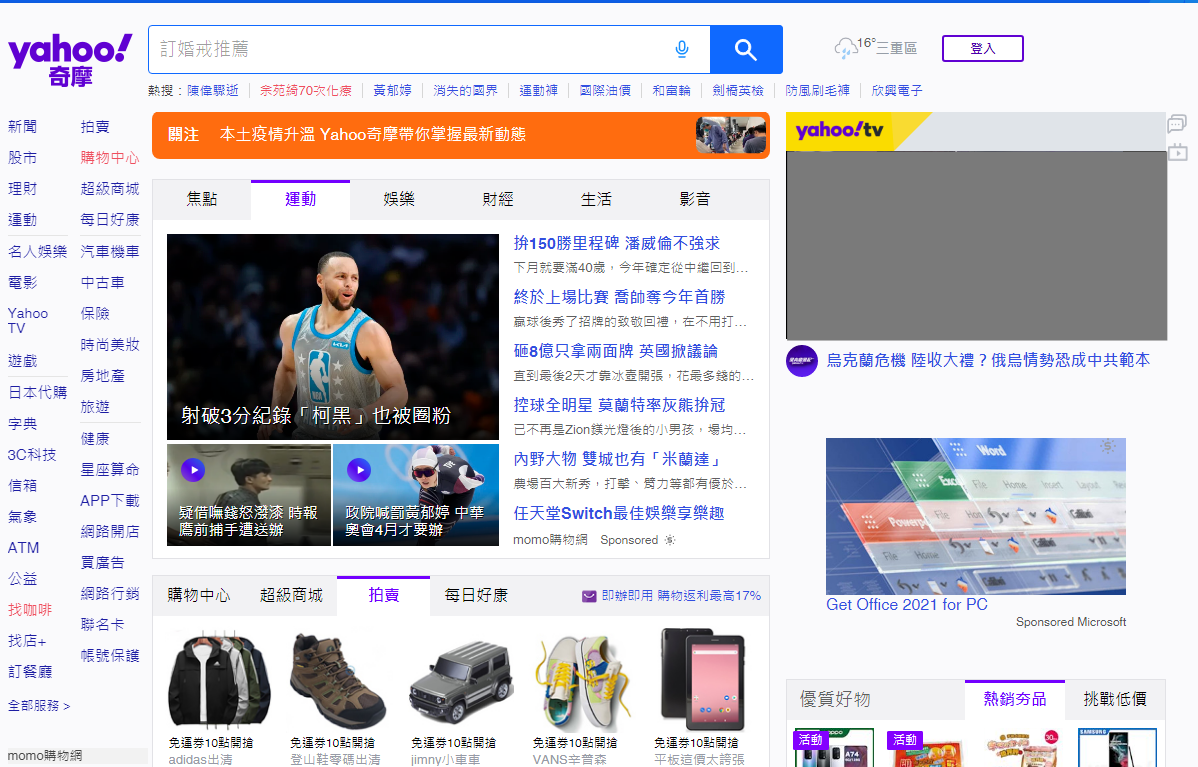Click the trending search 陳偉鄹逝

213,91
